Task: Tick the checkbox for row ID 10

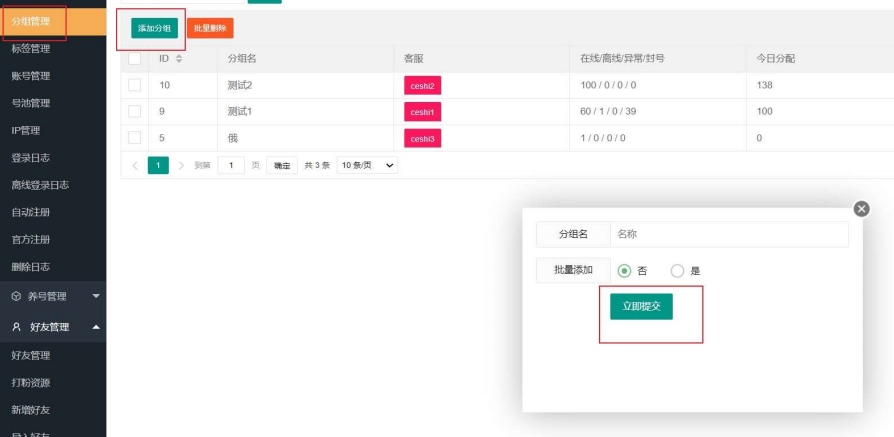Action: click(135, 85)
